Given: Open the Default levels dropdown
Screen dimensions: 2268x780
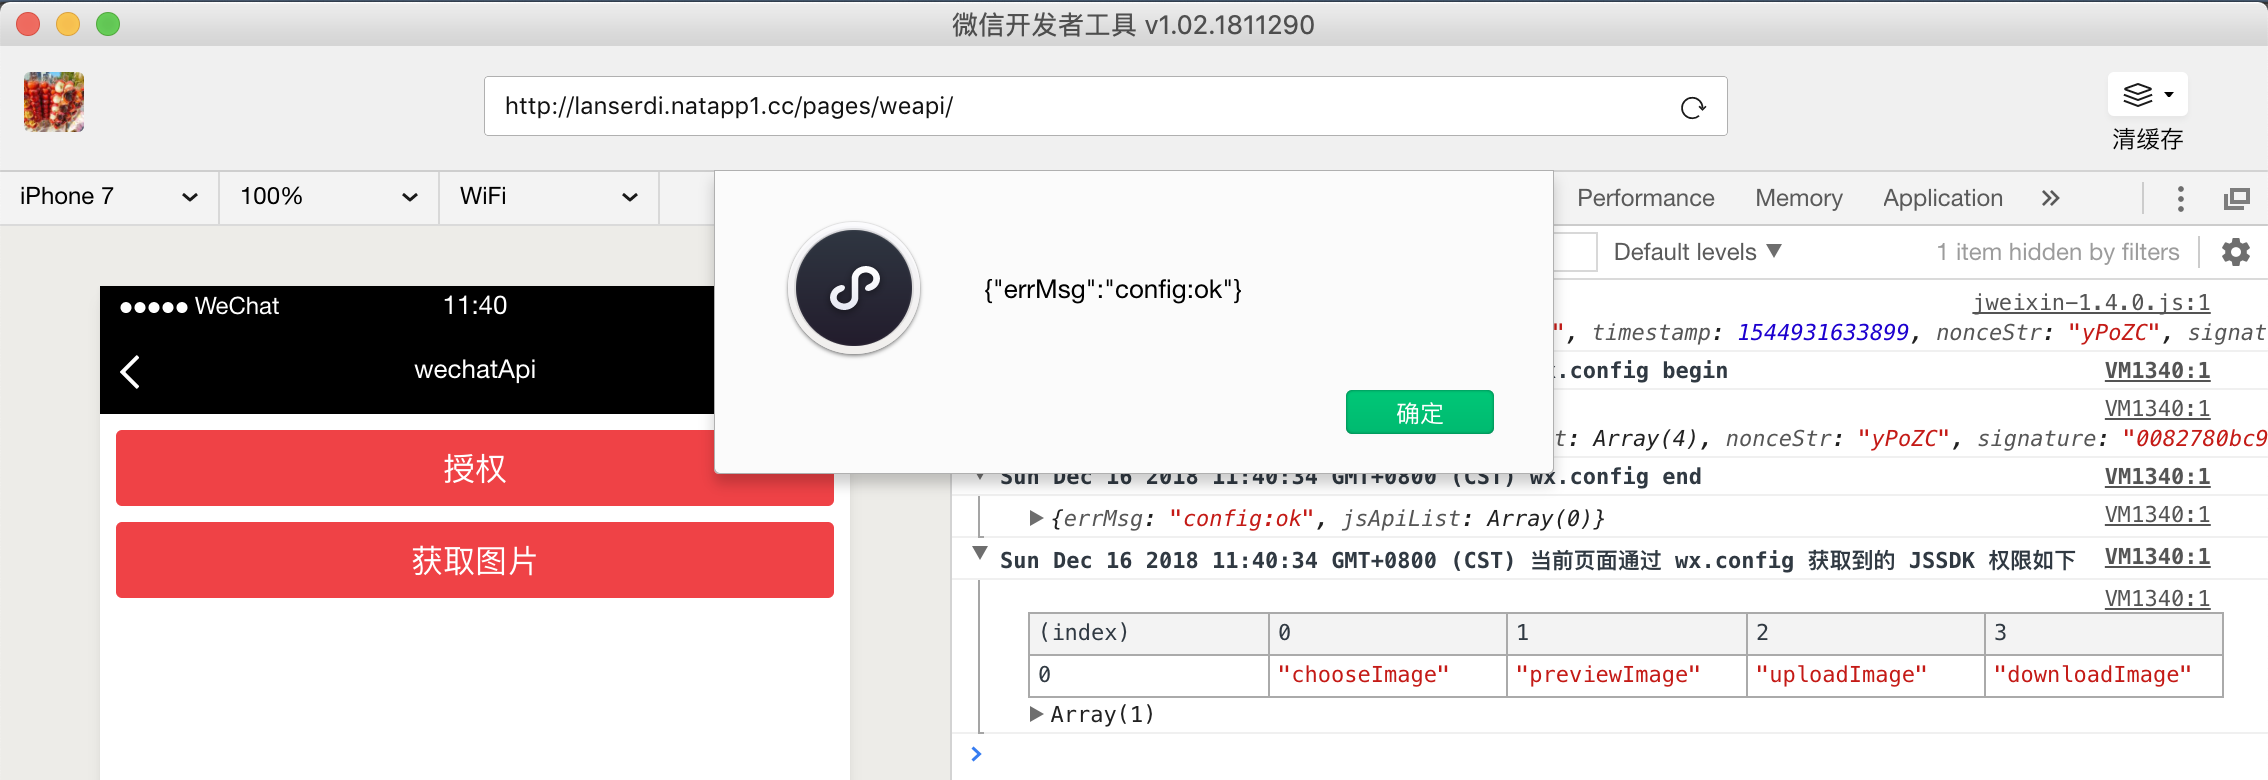Looking at the screenshot, I should point(1697,252).
